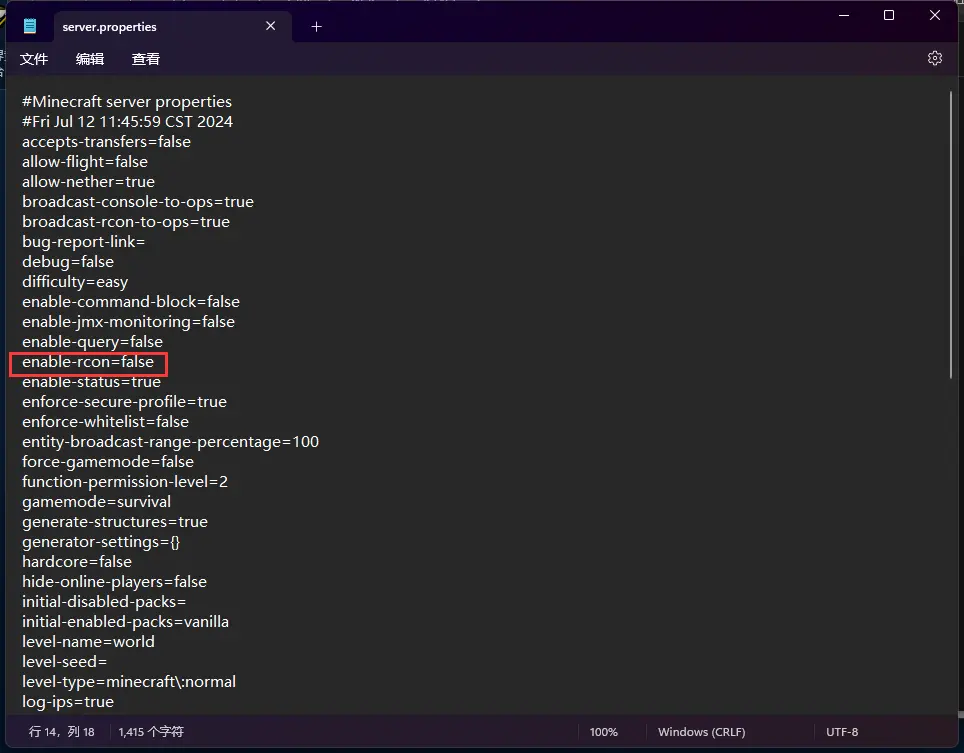Screen dimensions: 964x753
Task: Minimize the Notepad window
Action: (x=843, y=16)
